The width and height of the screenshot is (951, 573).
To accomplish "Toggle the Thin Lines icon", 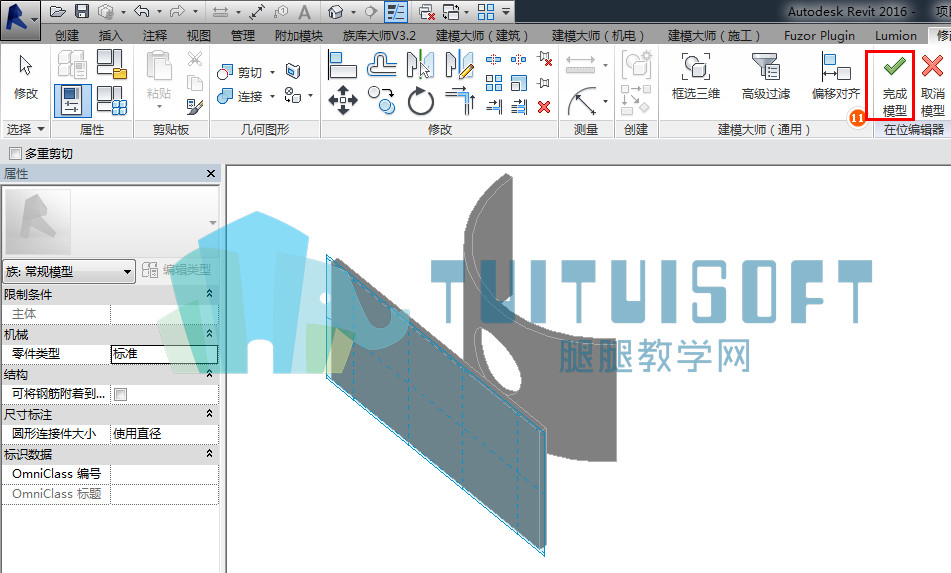I will [x=396, y=12].
